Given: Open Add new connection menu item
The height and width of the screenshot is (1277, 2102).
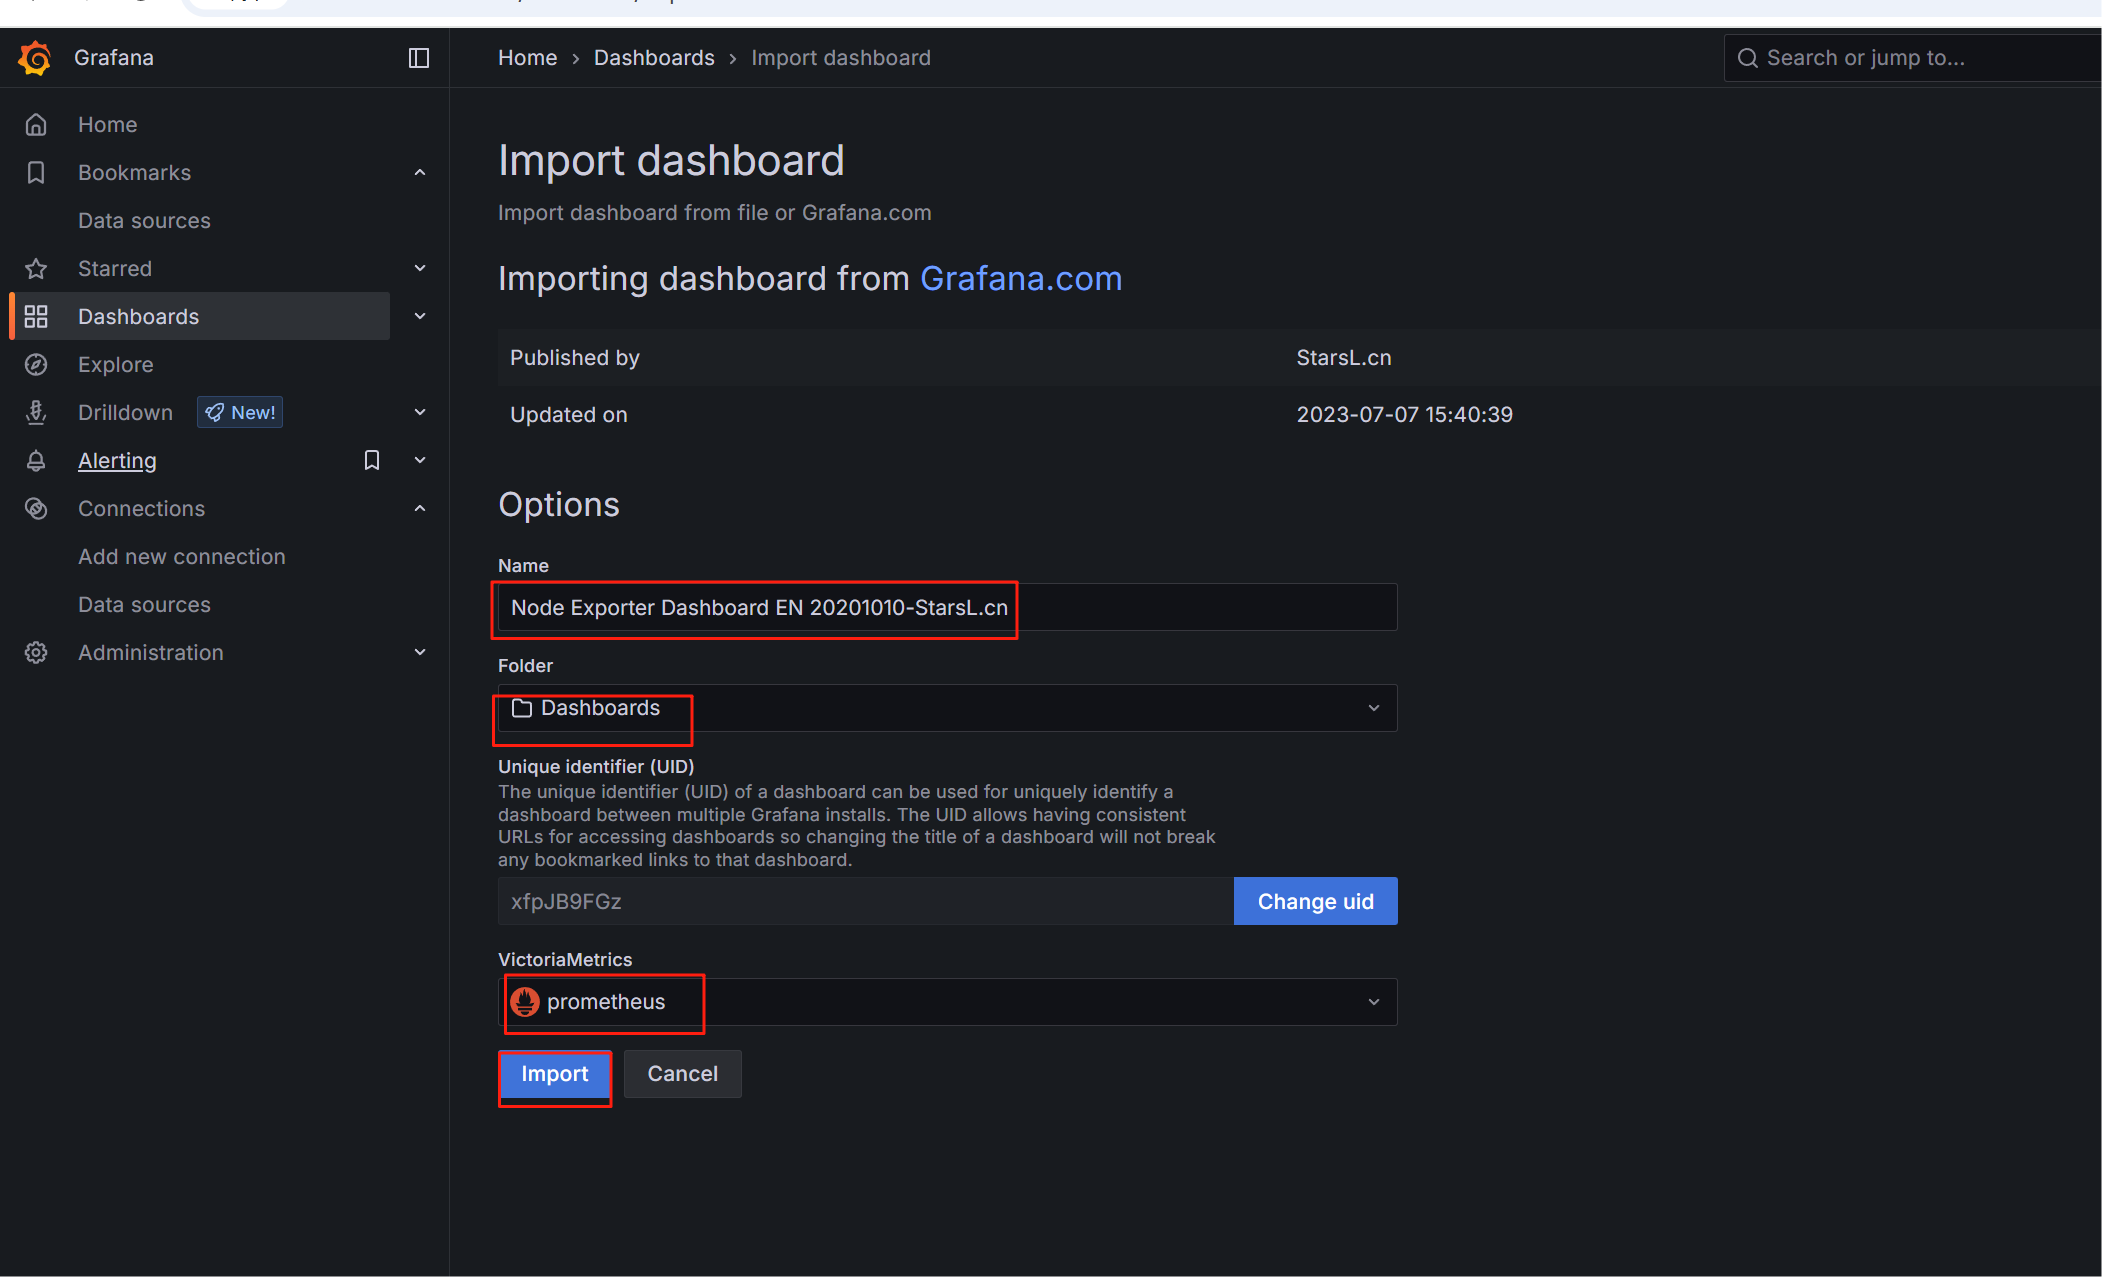Looking at the screenshot, I should coord(182,557).
